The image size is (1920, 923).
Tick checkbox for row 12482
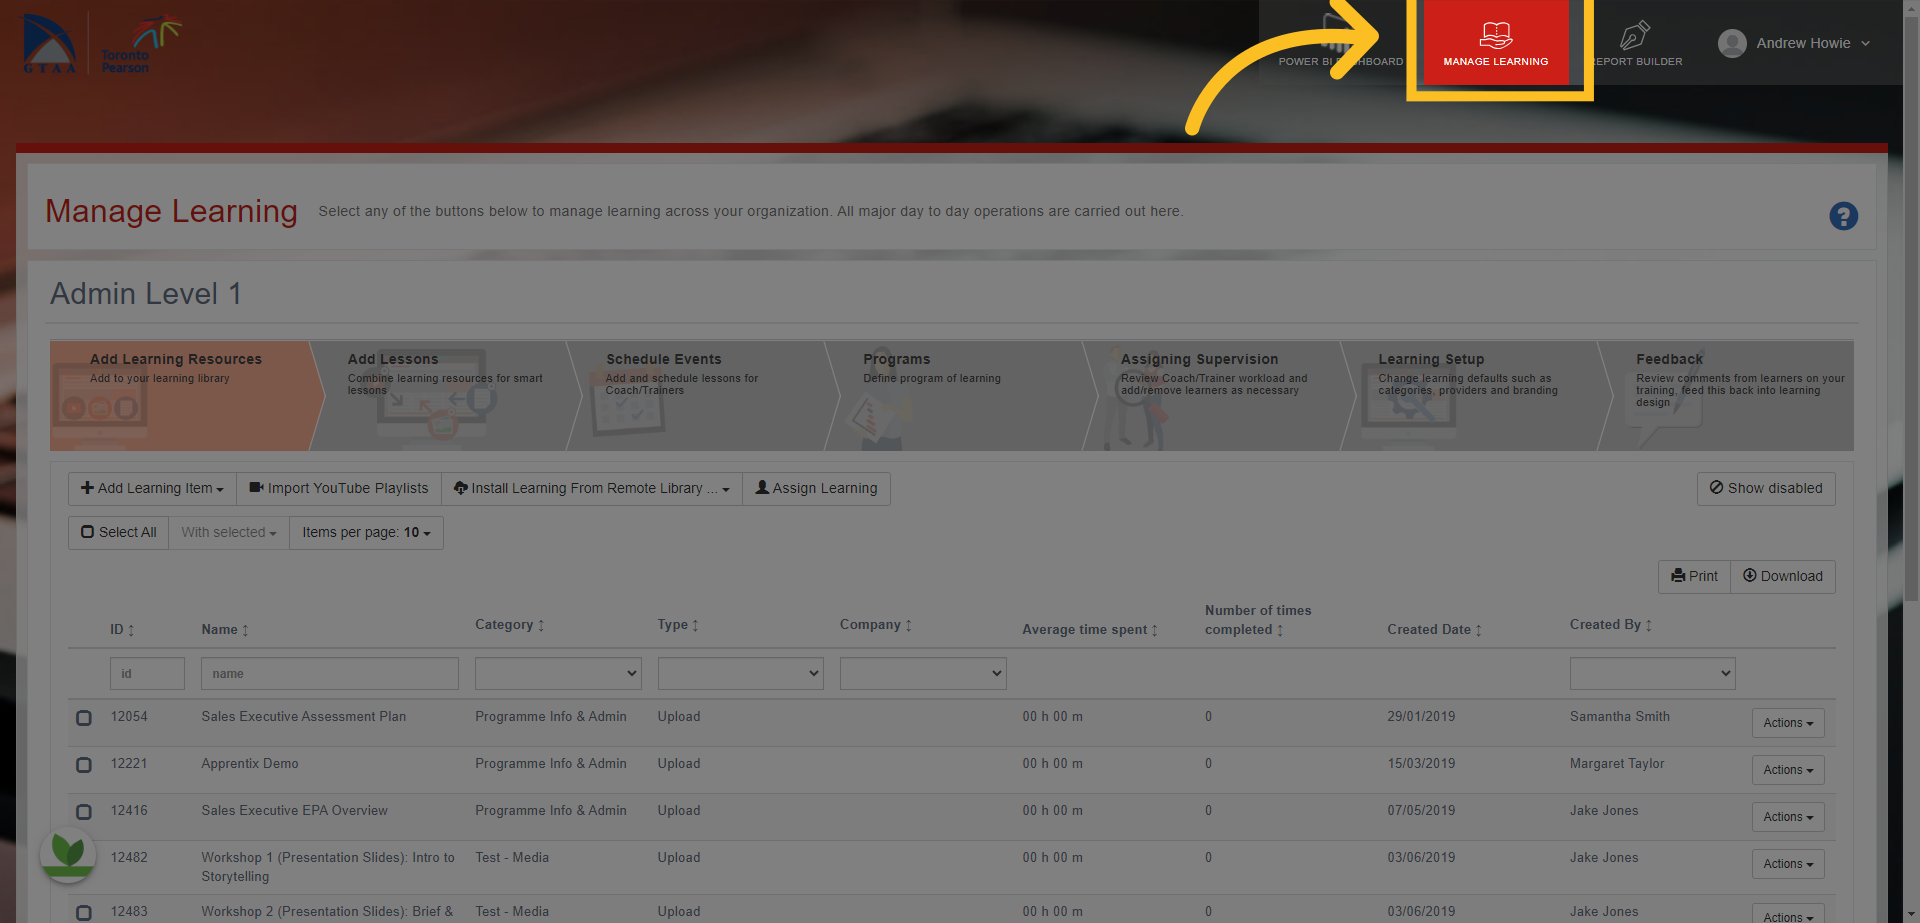point(84,859)
